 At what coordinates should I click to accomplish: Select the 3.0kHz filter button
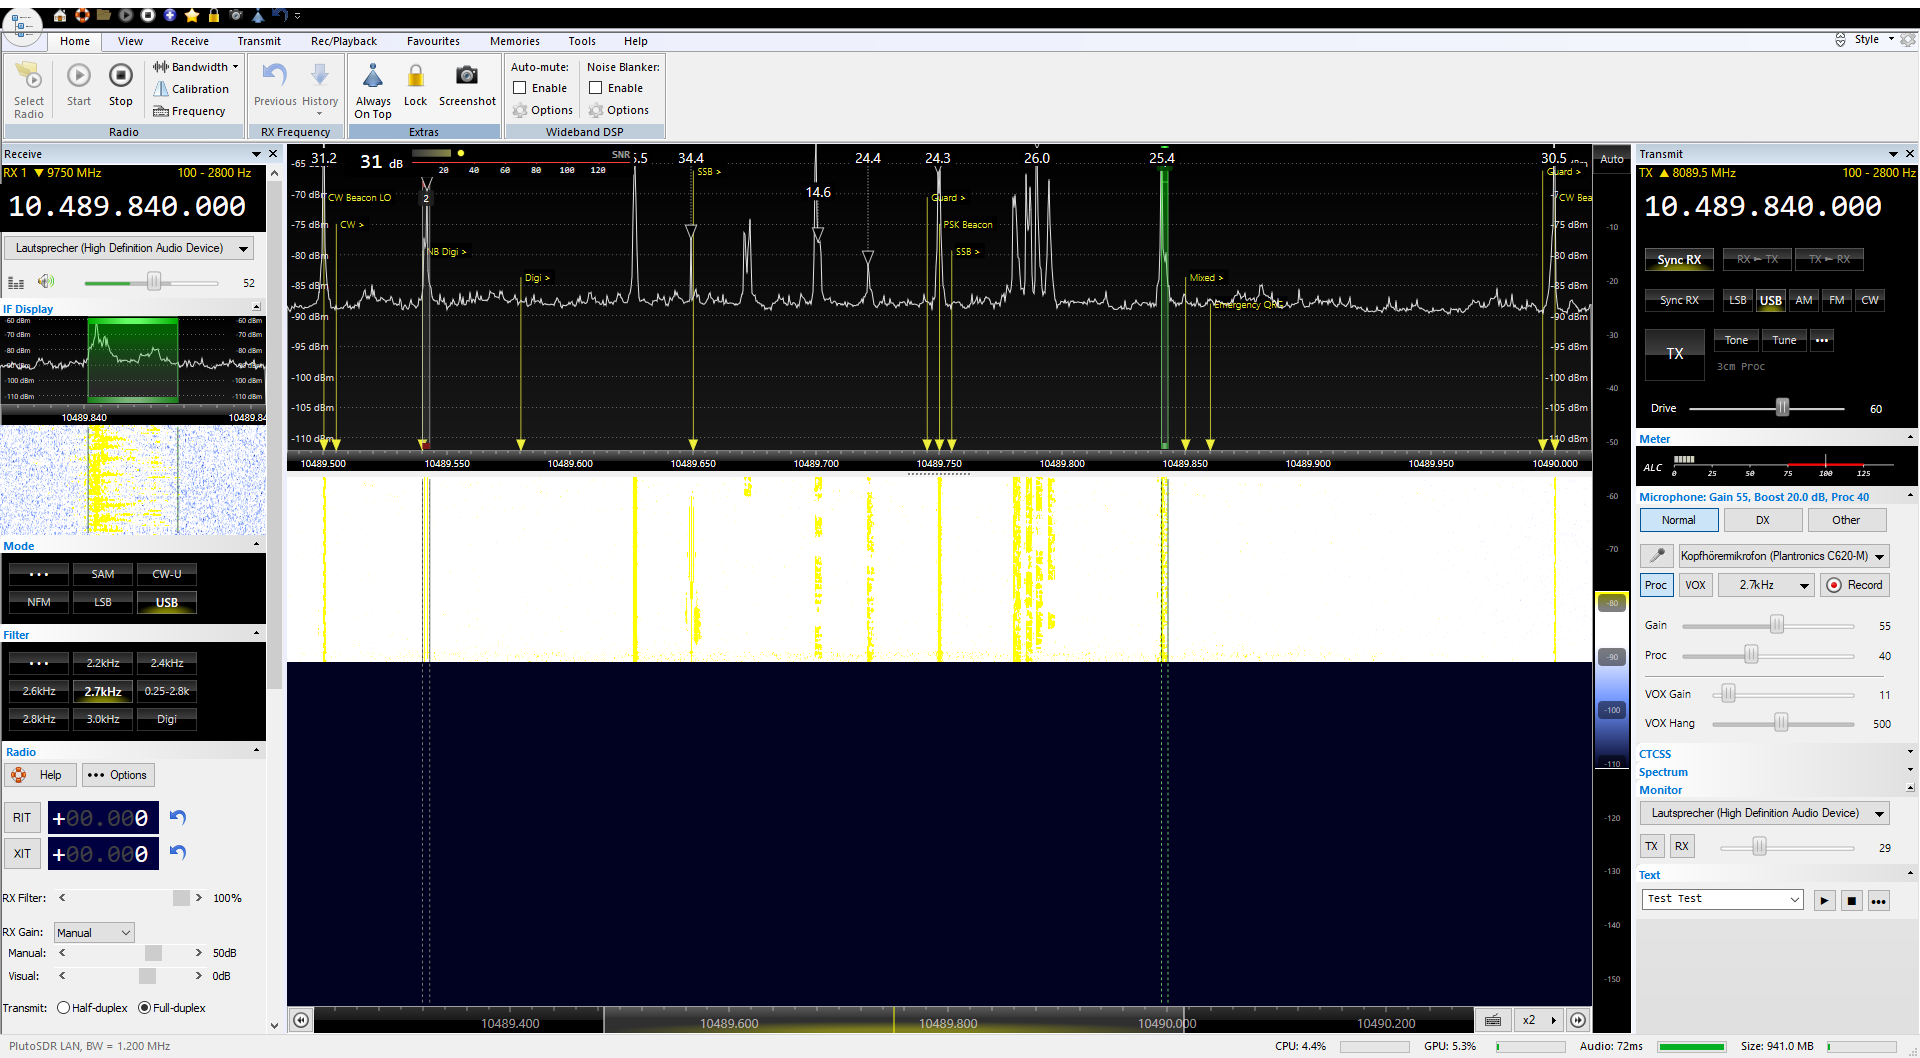103,719
